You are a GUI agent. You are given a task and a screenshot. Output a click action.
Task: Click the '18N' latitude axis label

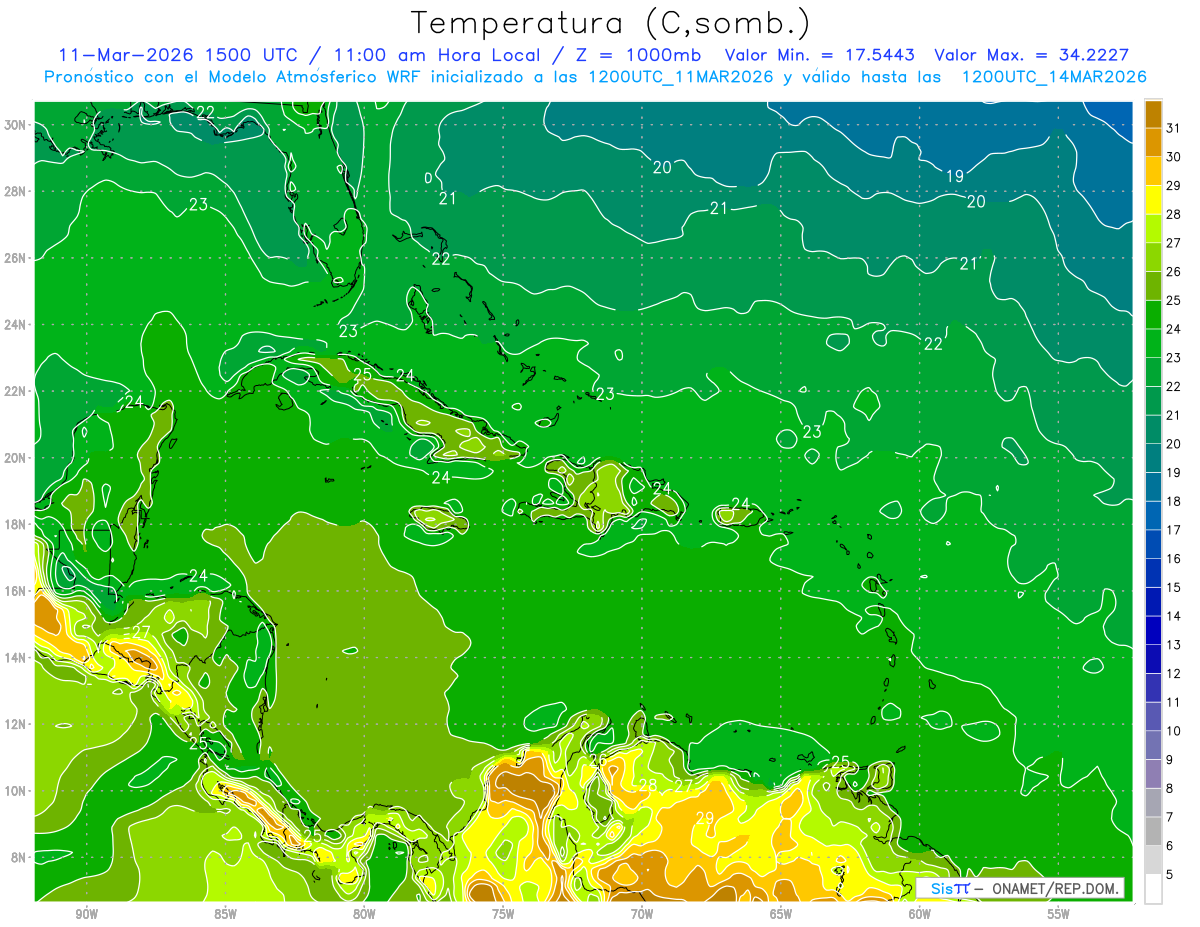pos(14,524)
